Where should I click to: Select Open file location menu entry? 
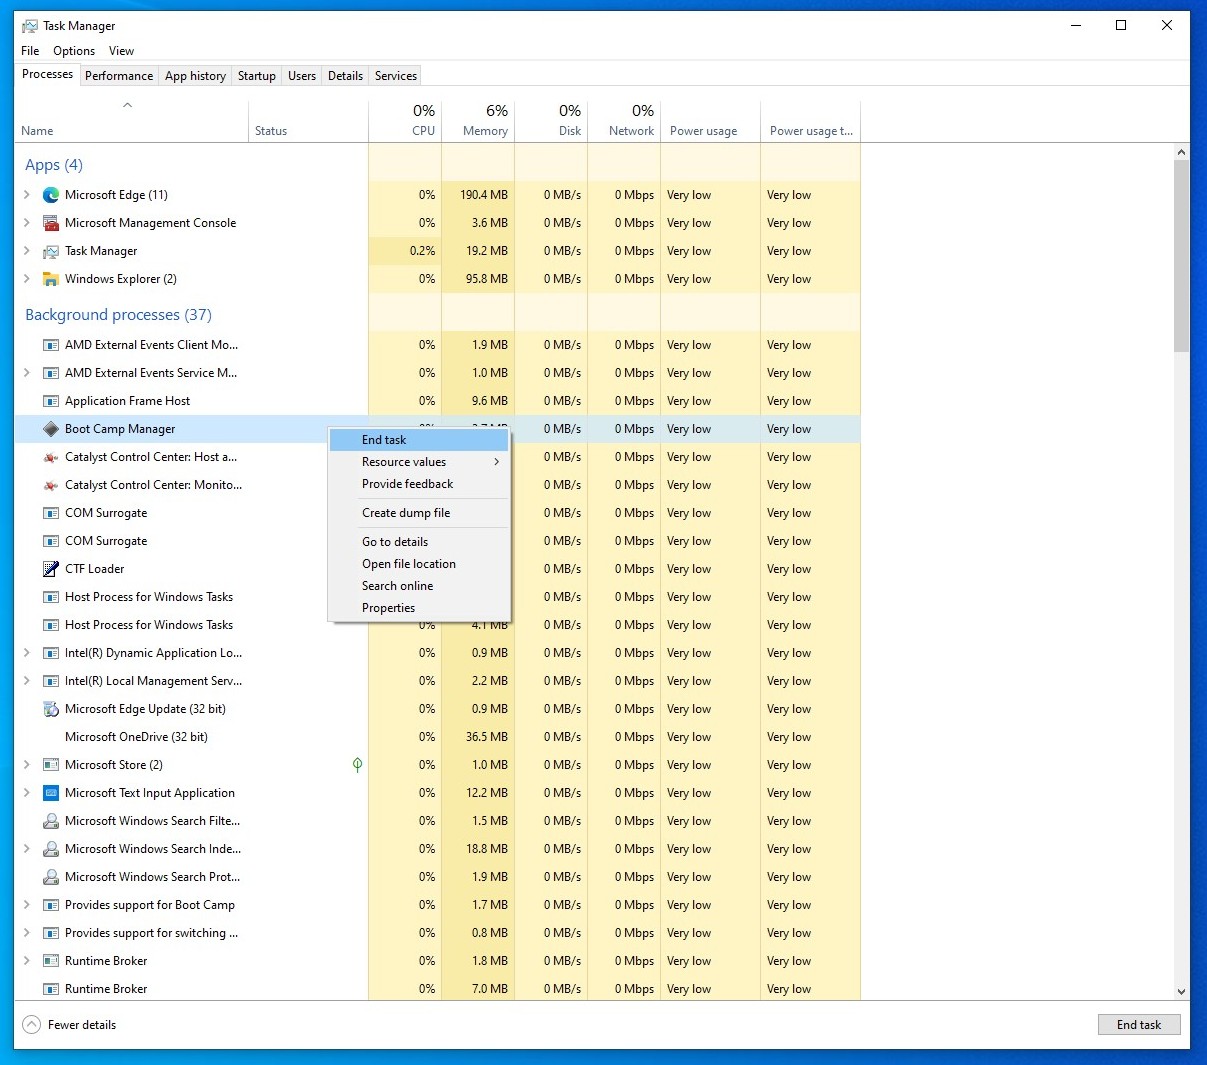[419, 564]
